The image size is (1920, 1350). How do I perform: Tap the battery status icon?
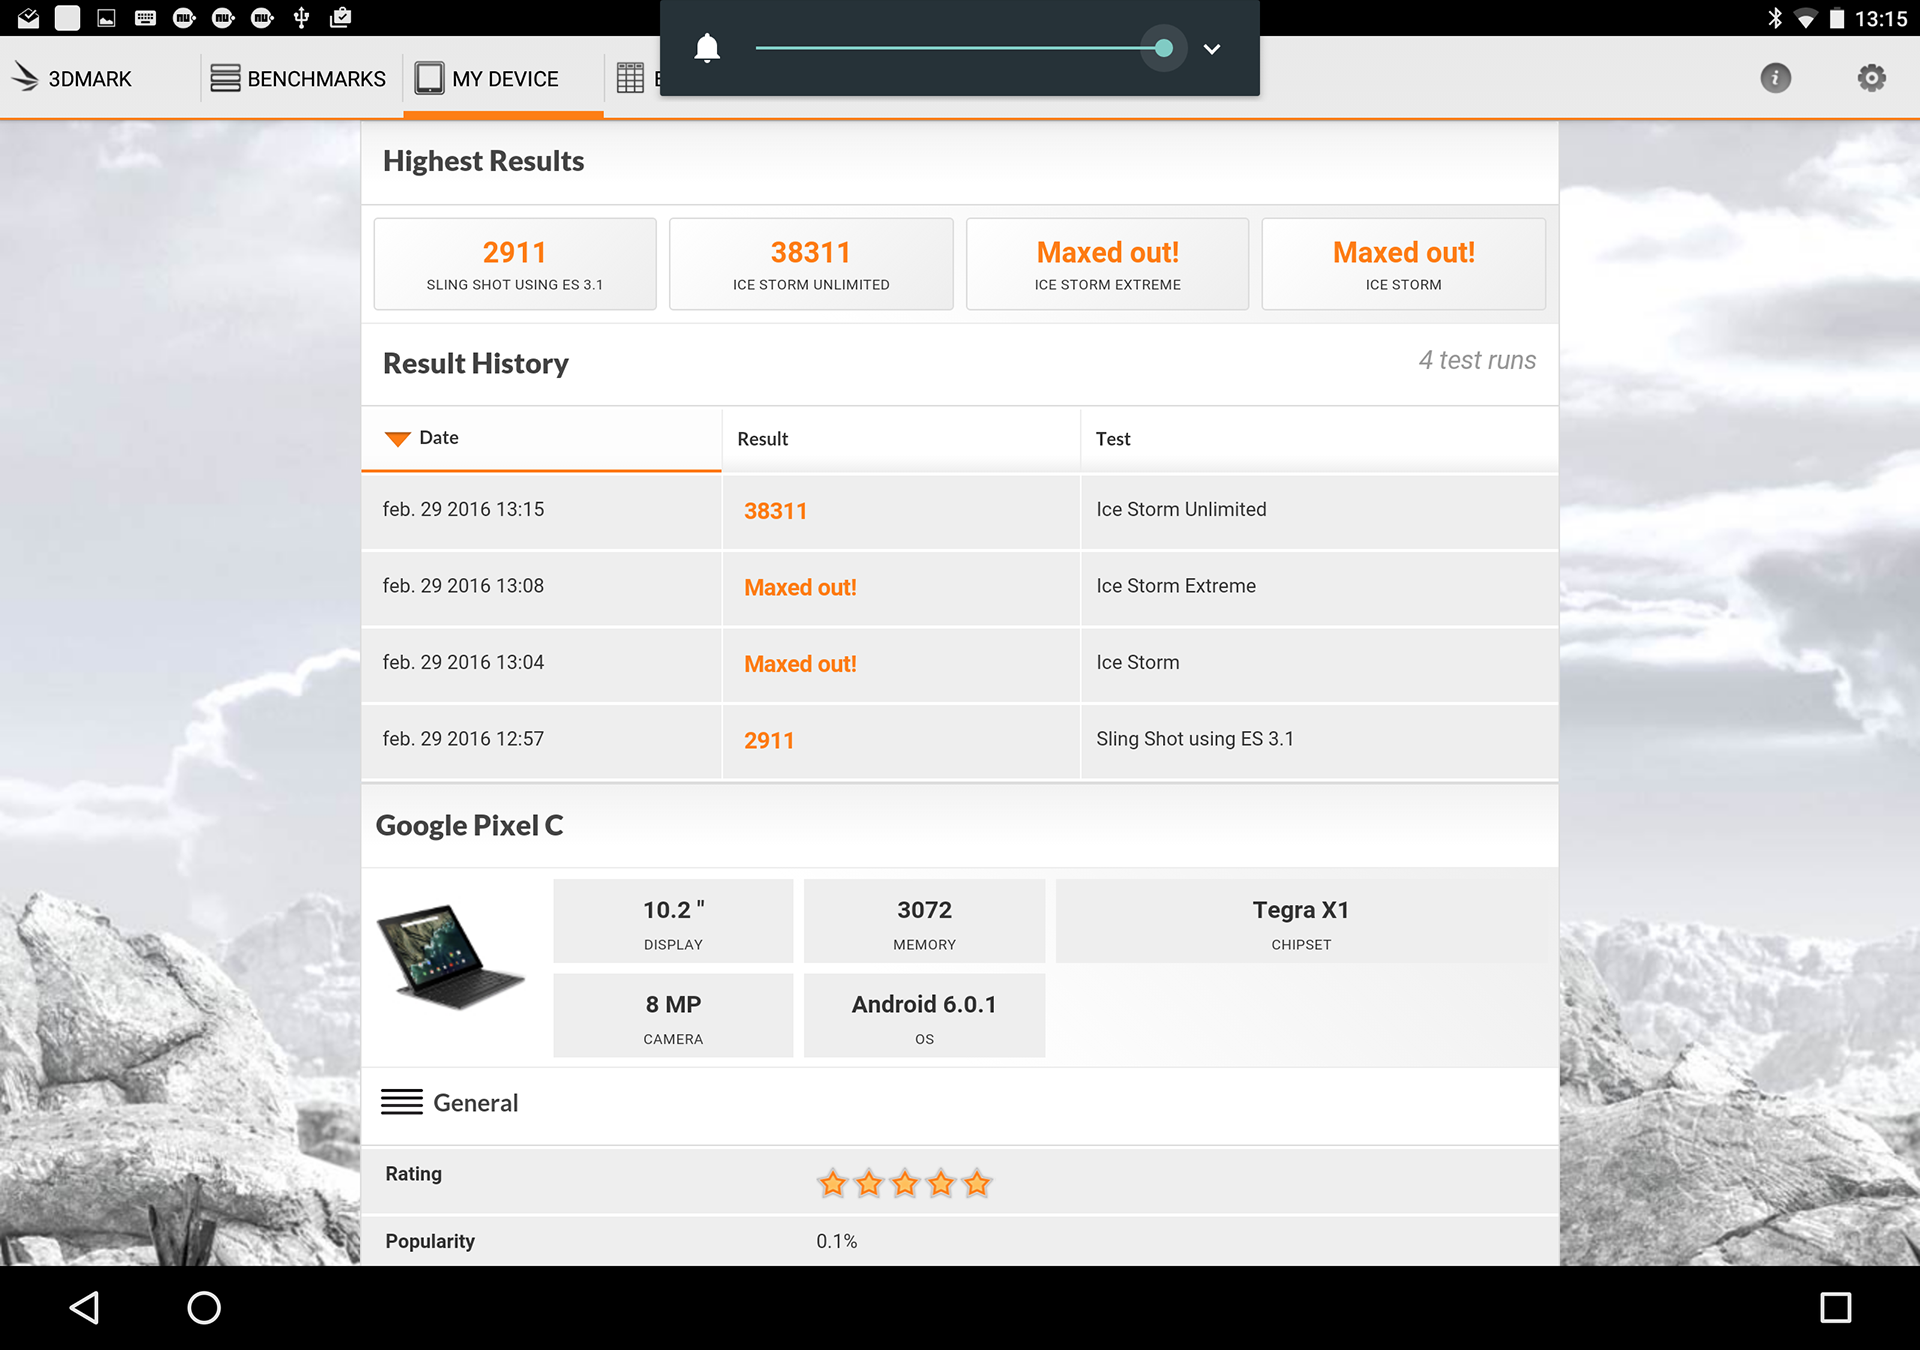tap(1836, 18)
